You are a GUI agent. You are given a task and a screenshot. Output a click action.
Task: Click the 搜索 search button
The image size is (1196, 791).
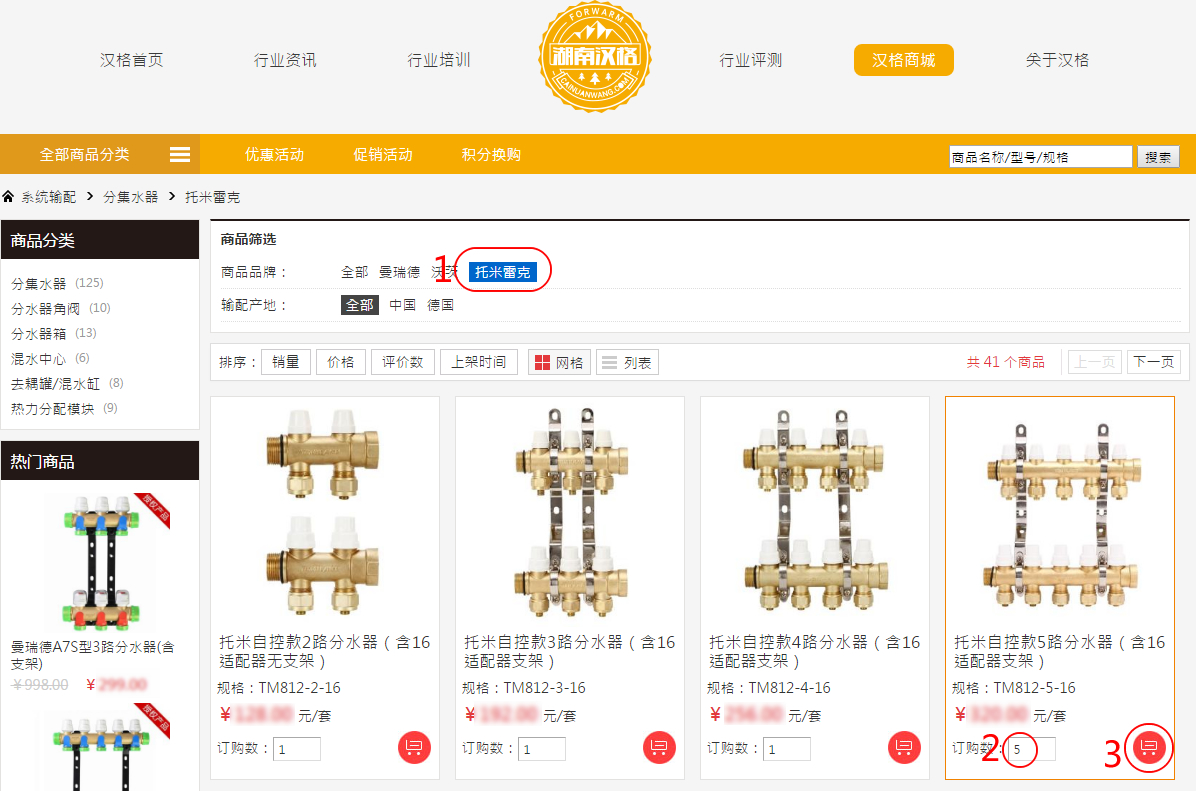click(1158, 157)
